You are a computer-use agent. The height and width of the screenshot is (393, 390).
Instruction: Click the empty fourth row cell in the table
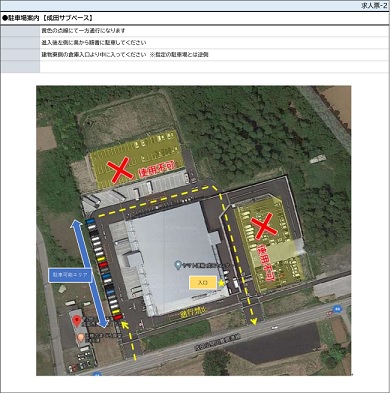point(214,67)
